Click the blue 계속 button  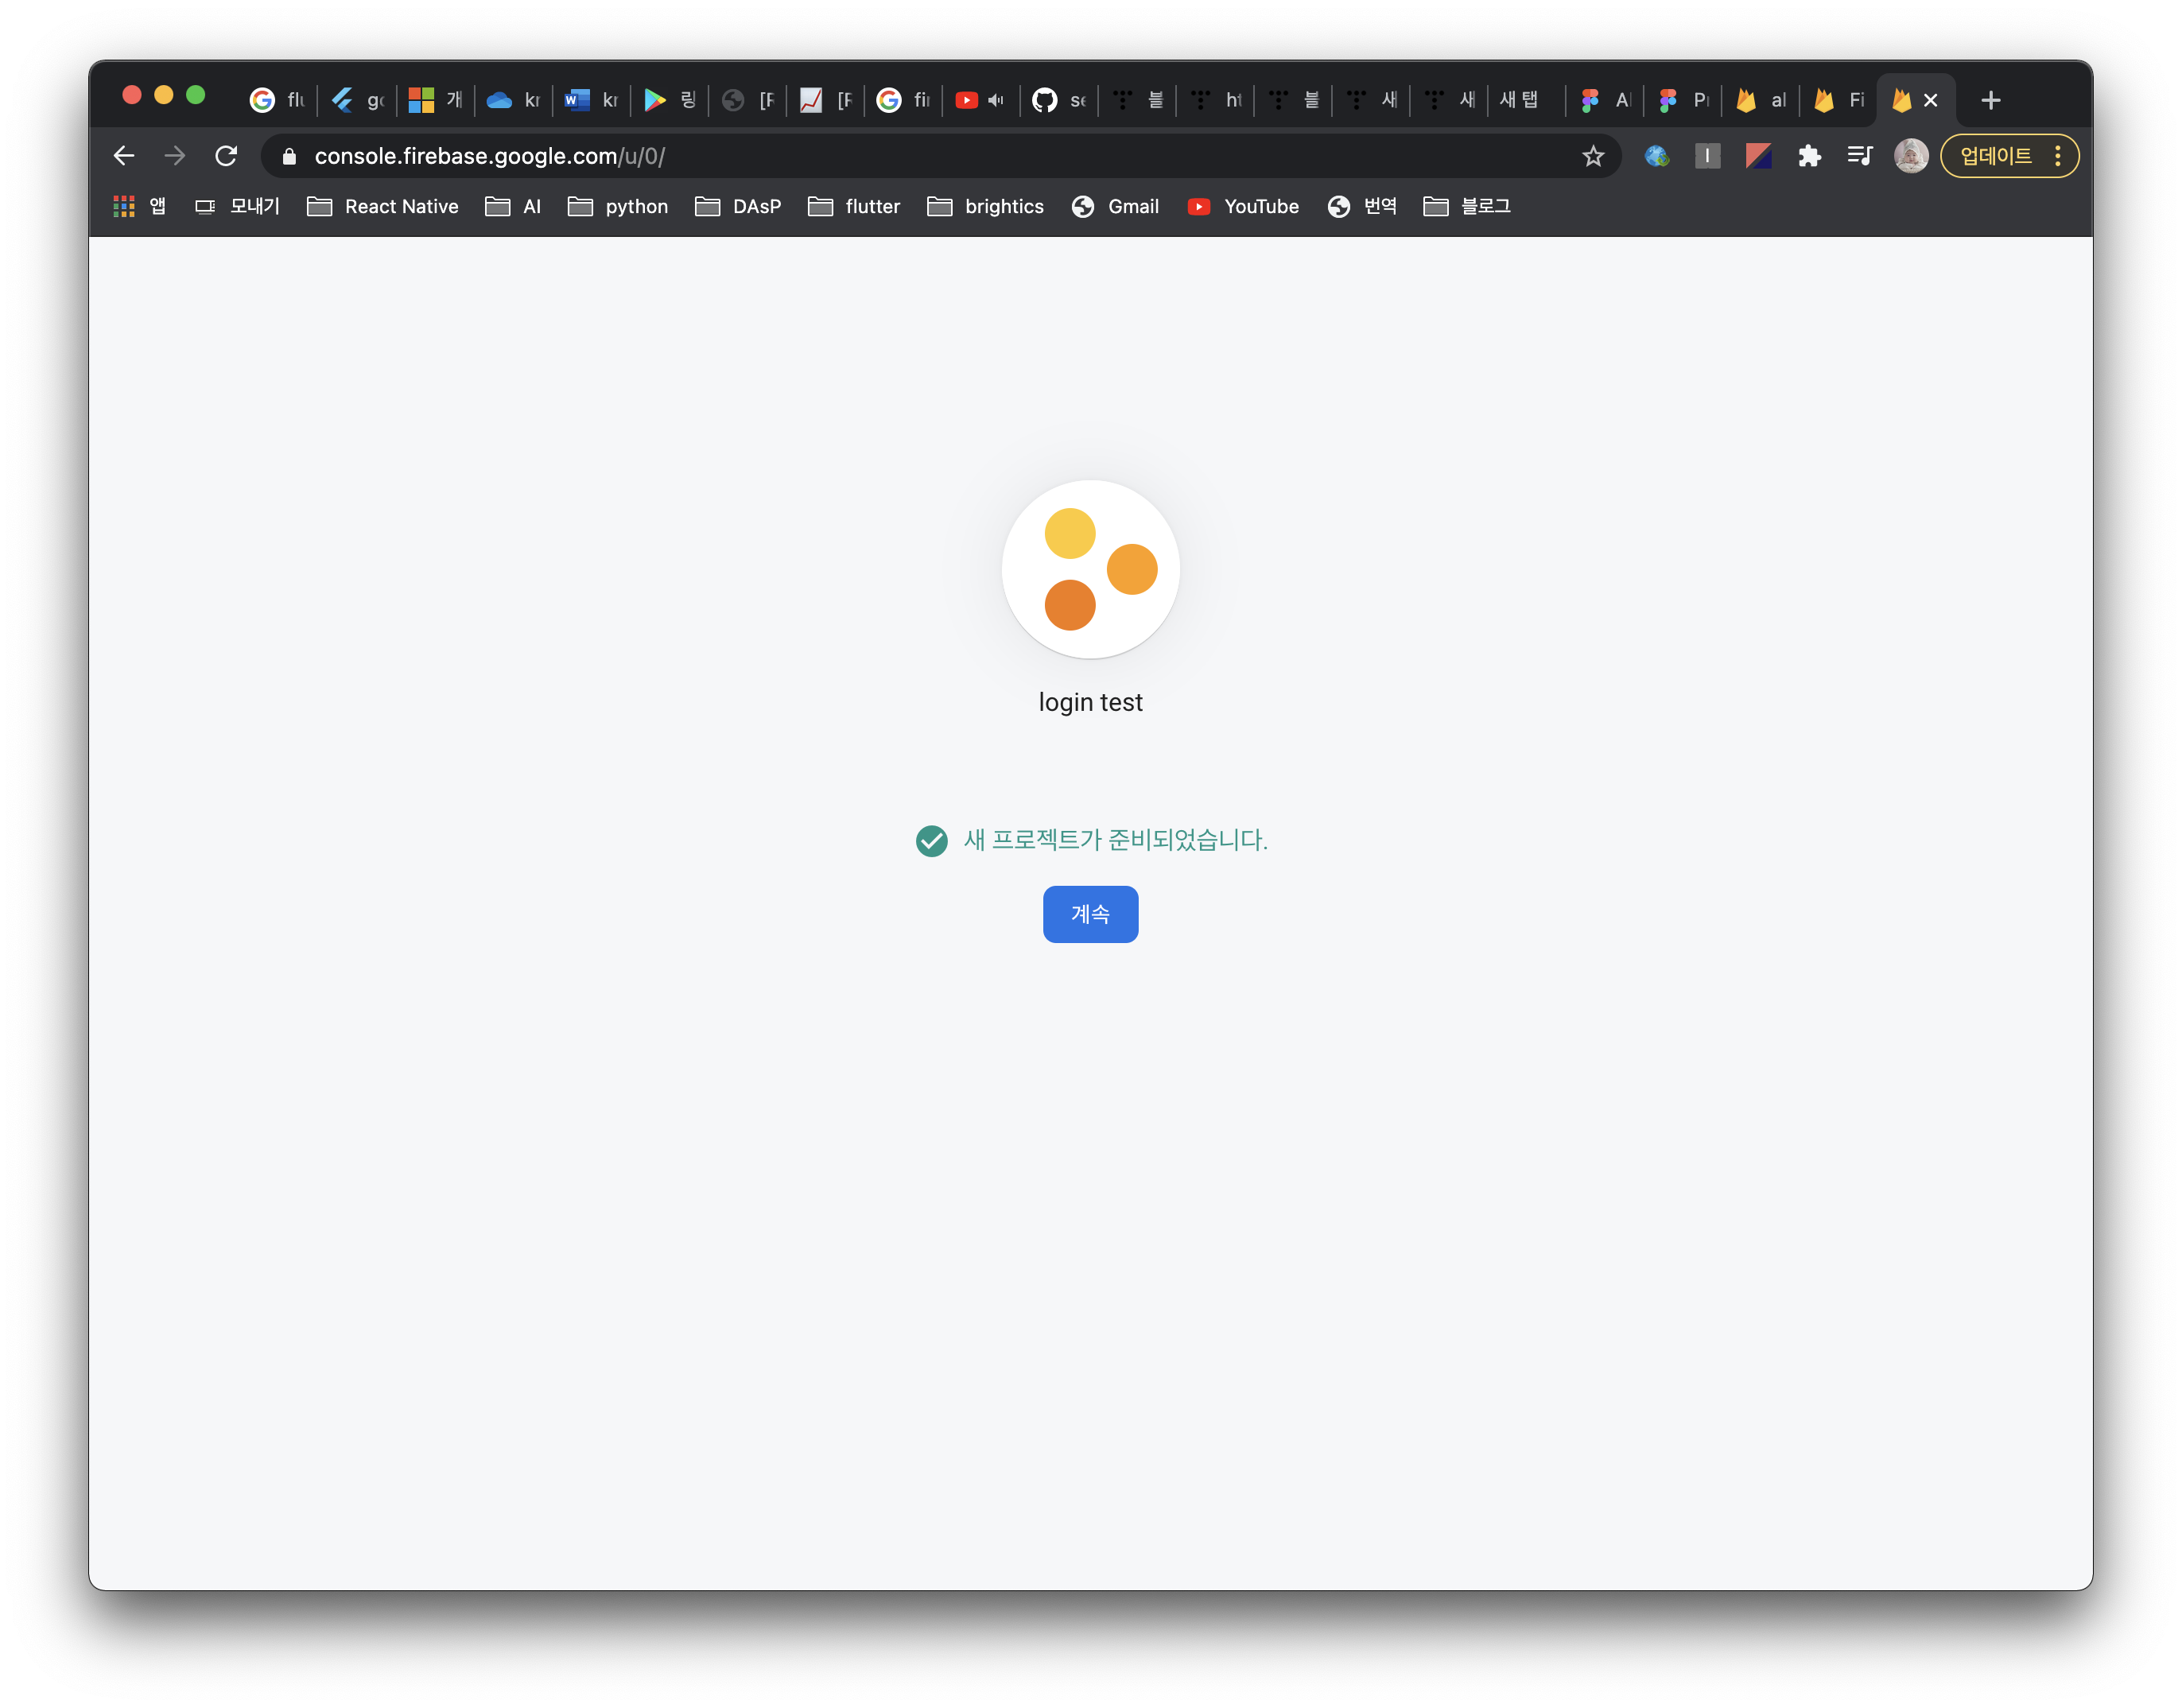[1090, 914]
